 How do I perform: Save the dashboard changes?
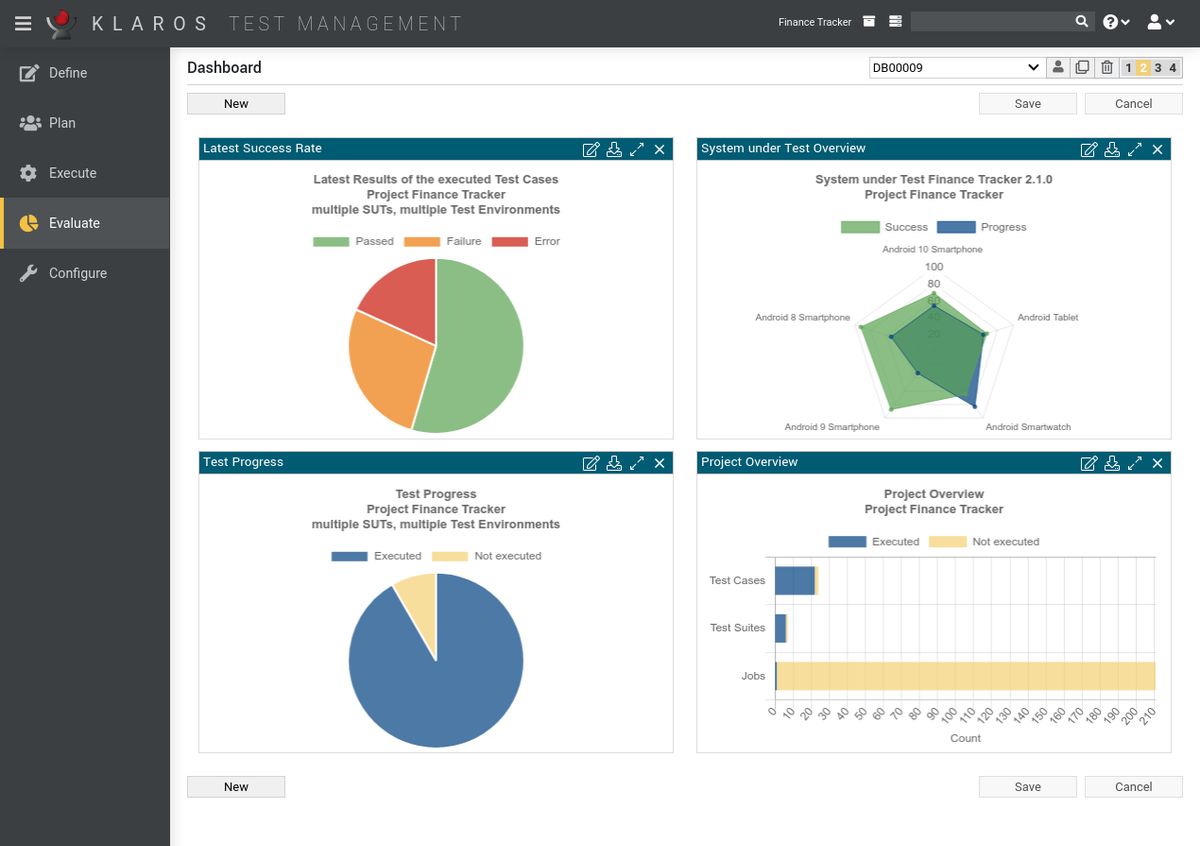point(1027,103)
